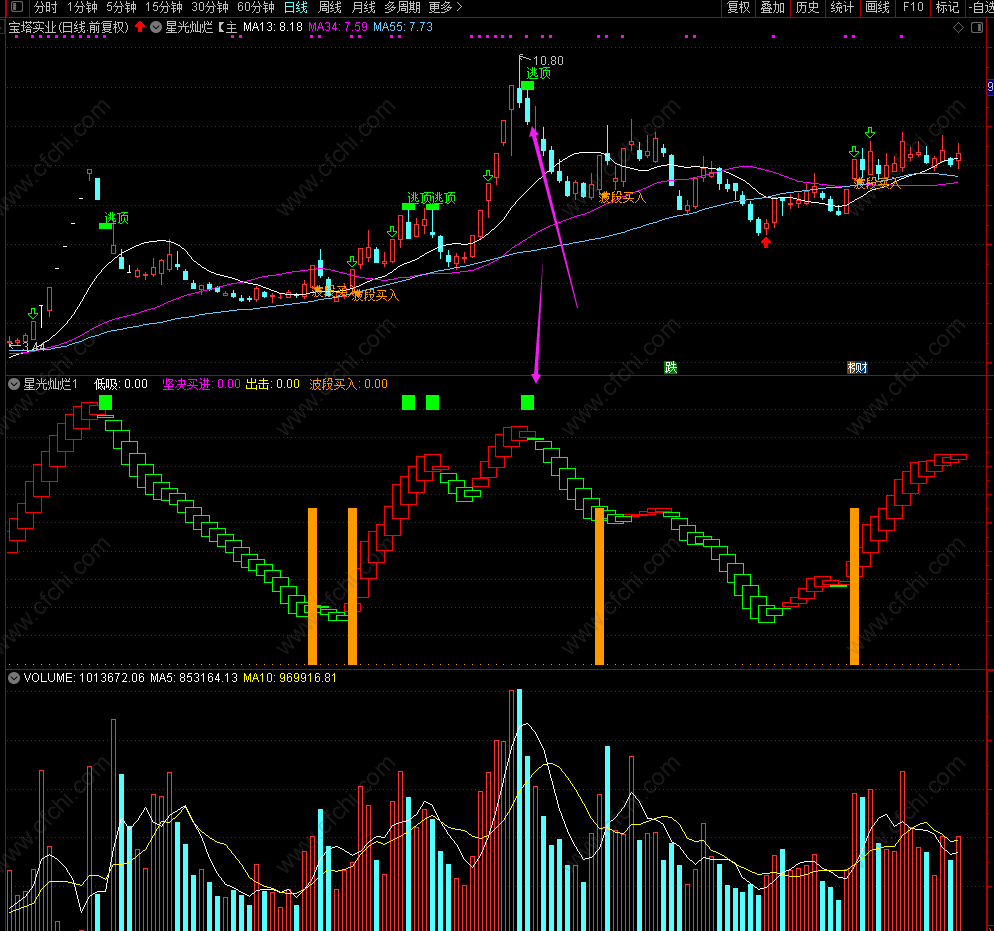Click the 波段买入: 0.00 indicator label
The image size is (994, 931).
point(349,384)
